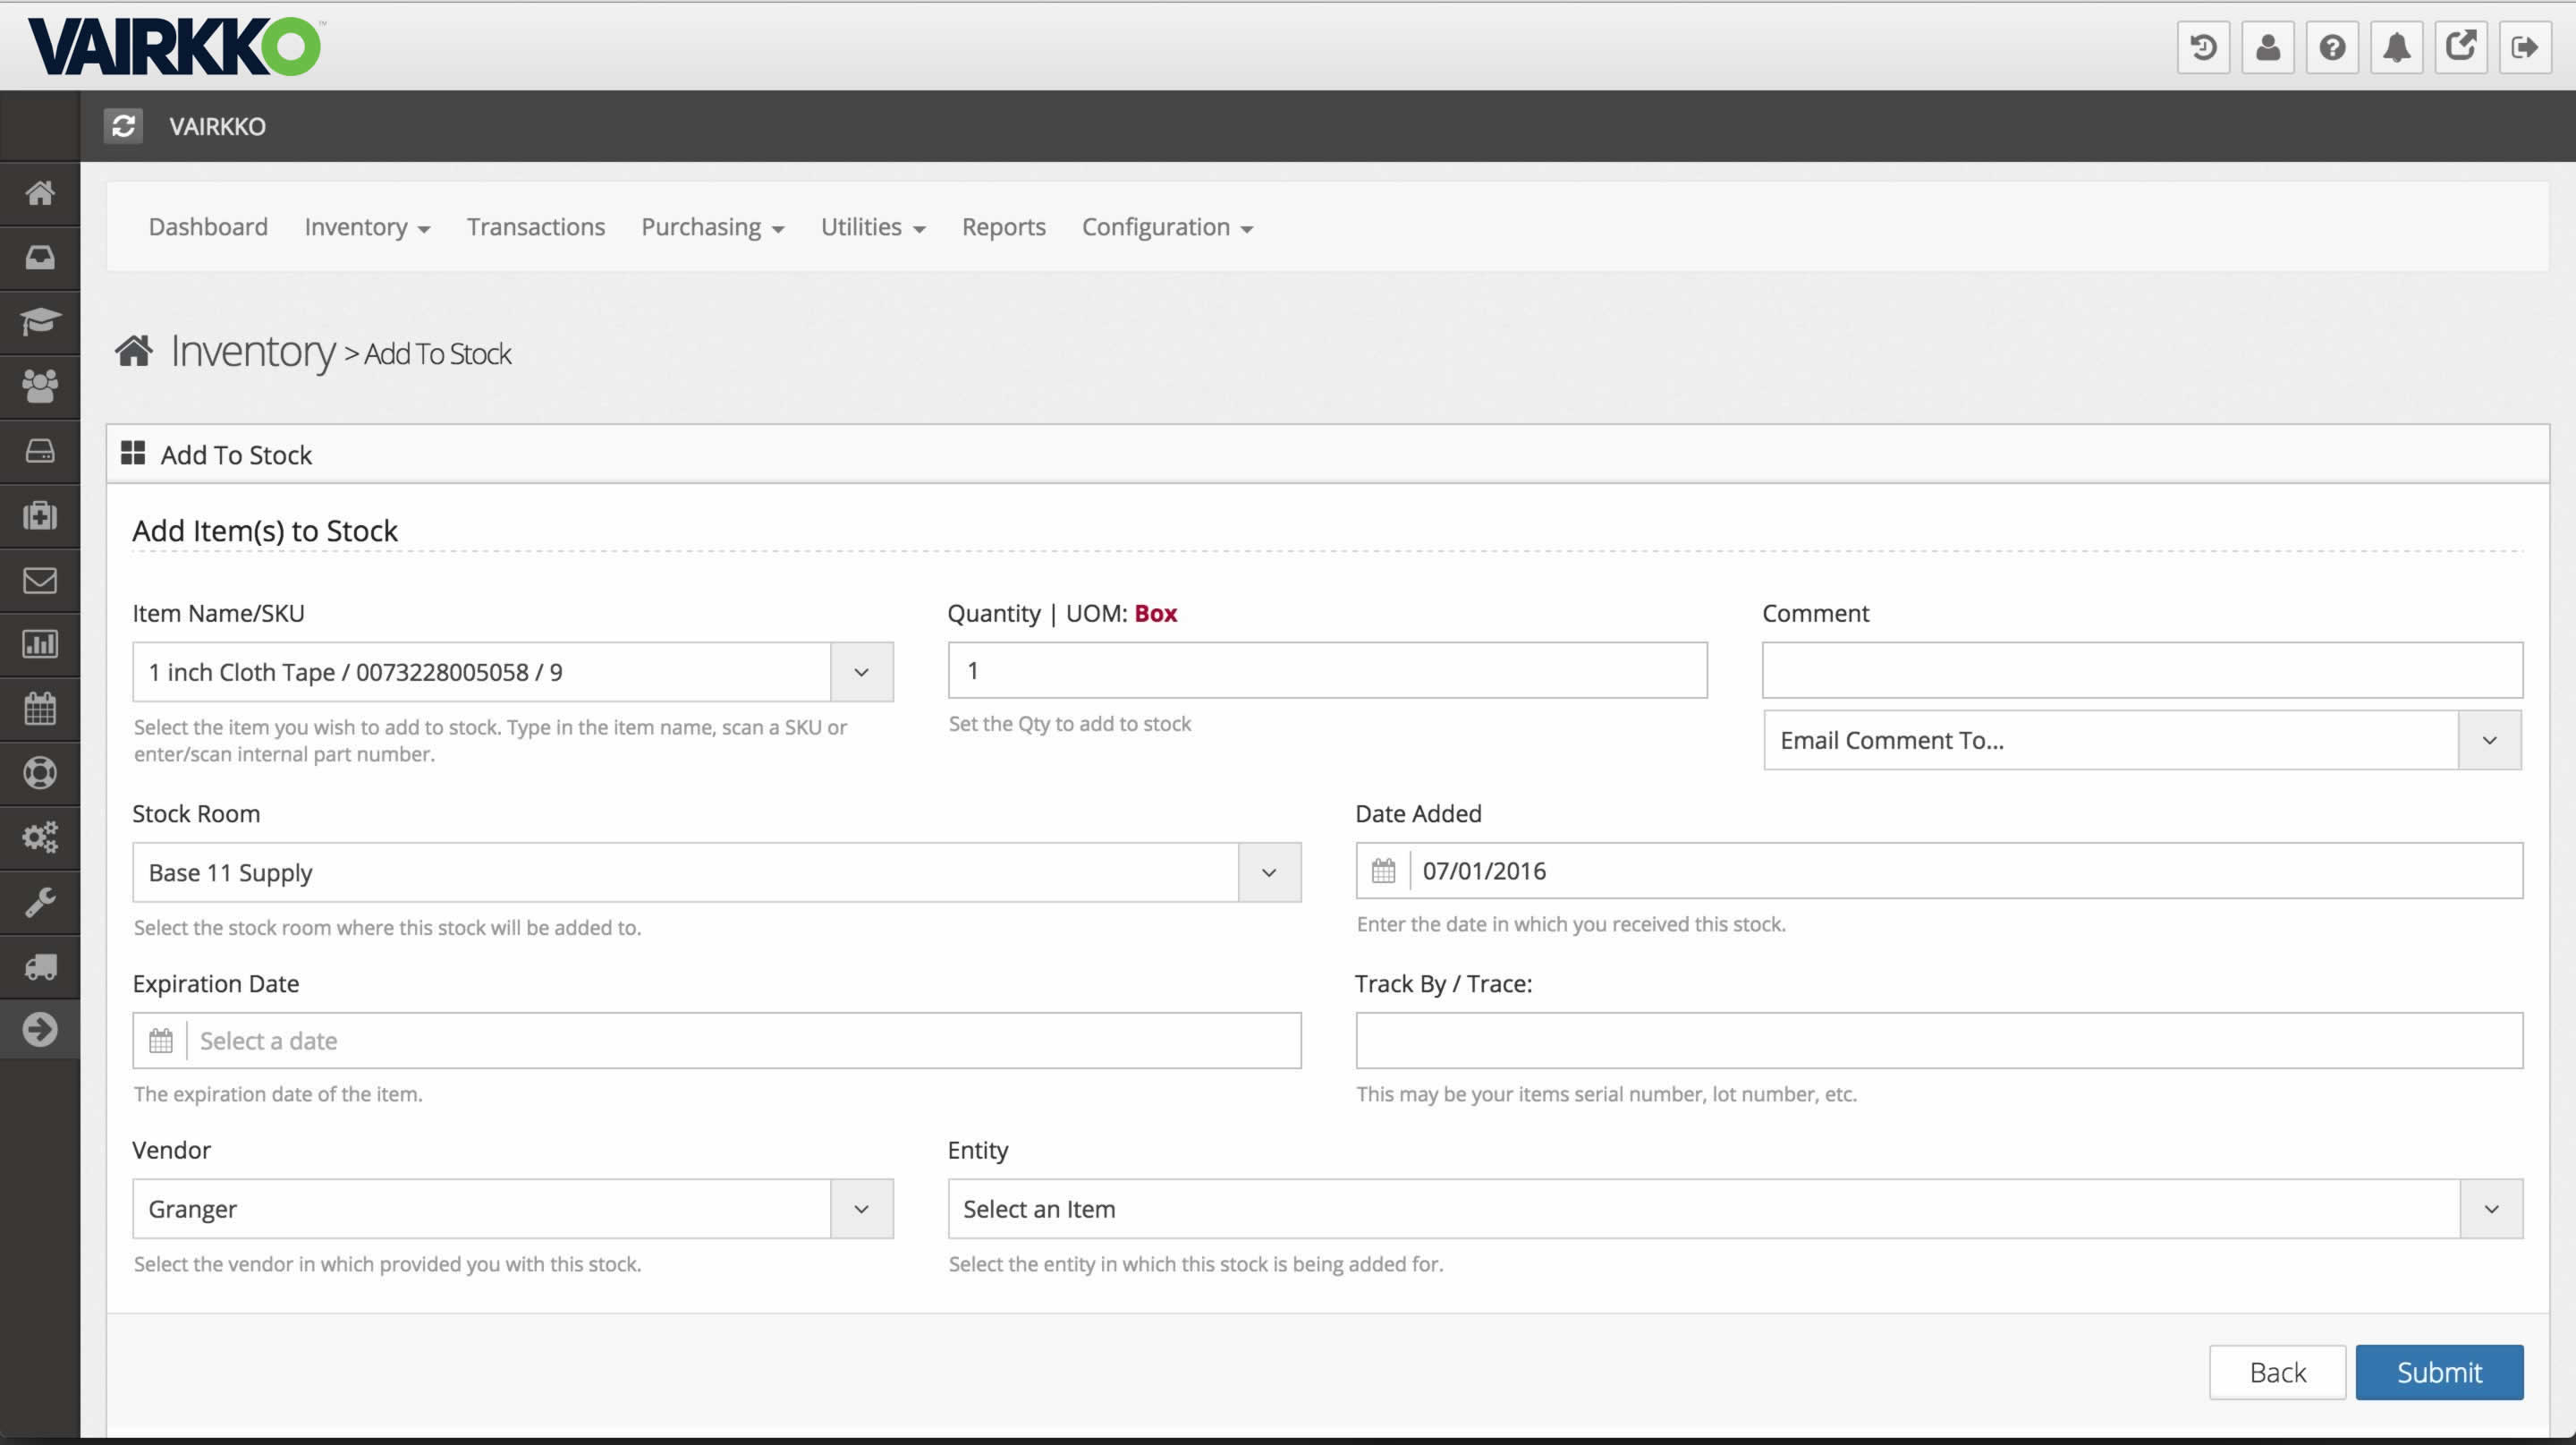Submit the add to stock form
This screenshot has width=2576, height=1445.
[x=2439, y=1372]
